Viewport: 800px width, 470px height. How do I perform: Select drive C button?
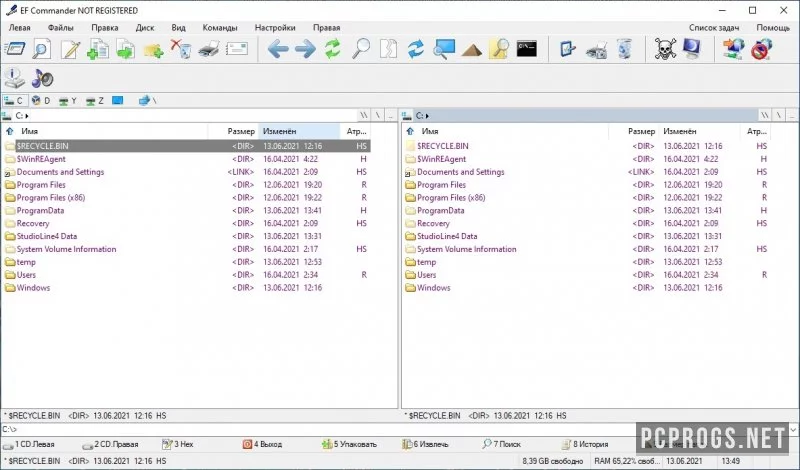tap(14, 101)
